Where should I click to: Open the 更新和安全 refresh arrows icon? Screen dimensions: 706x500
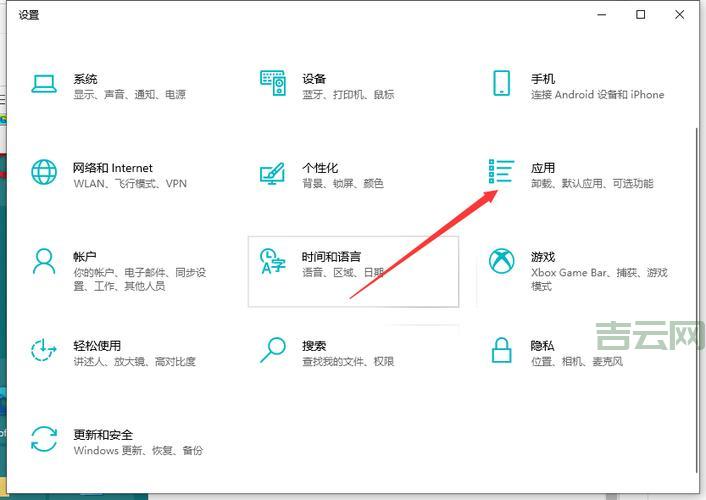point(44,439)
